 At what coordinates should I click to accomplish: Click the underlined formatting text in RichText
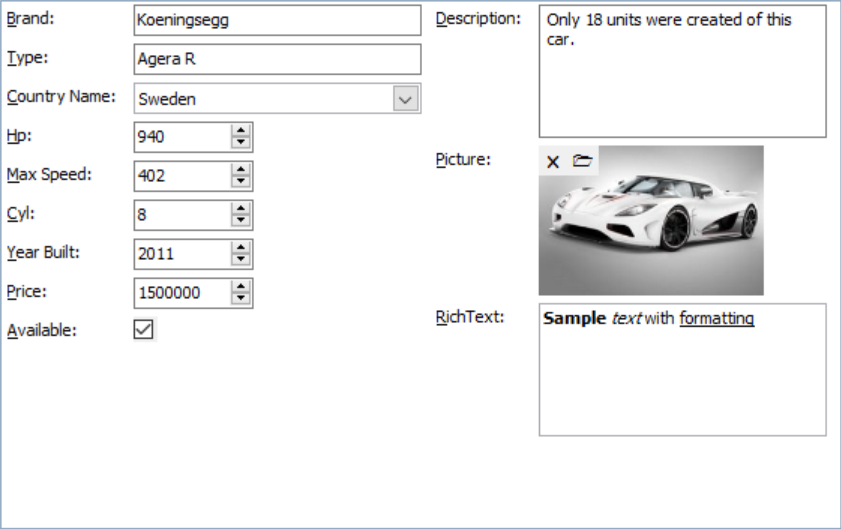click(x=716, y=319)
